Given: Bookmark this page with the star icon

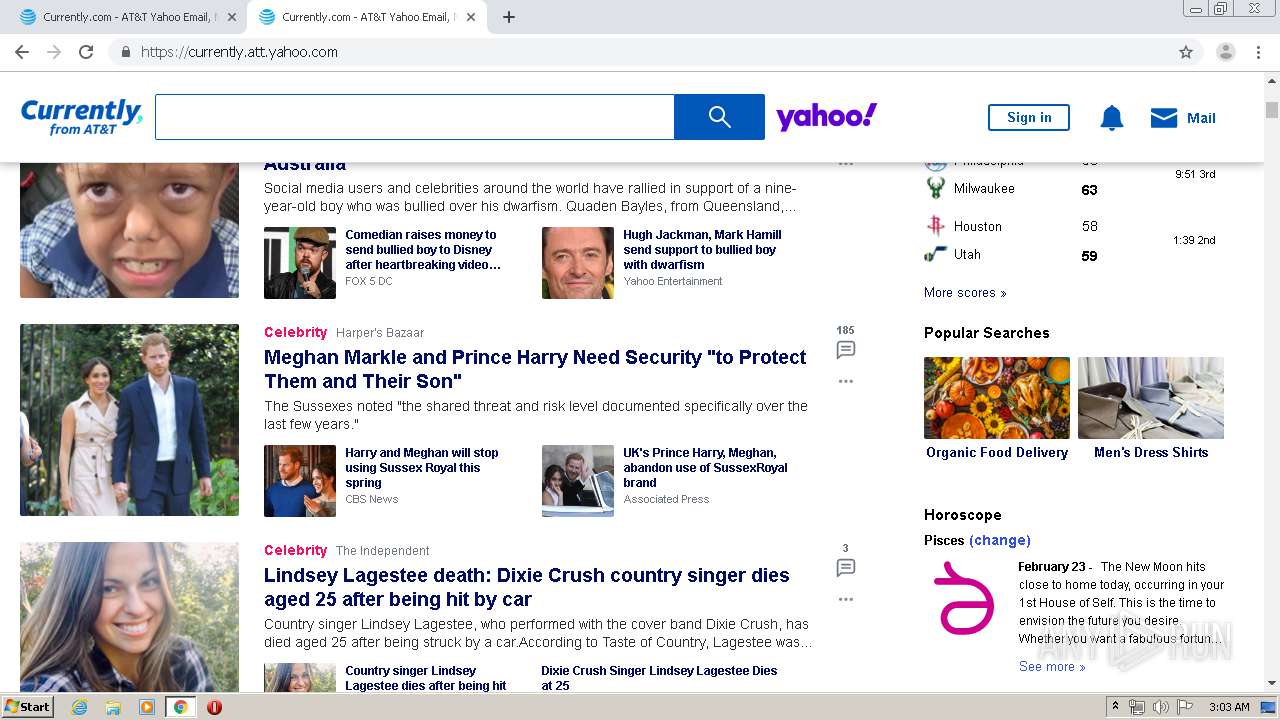Looking at the screenshot, I should (x=1186, y=52).
